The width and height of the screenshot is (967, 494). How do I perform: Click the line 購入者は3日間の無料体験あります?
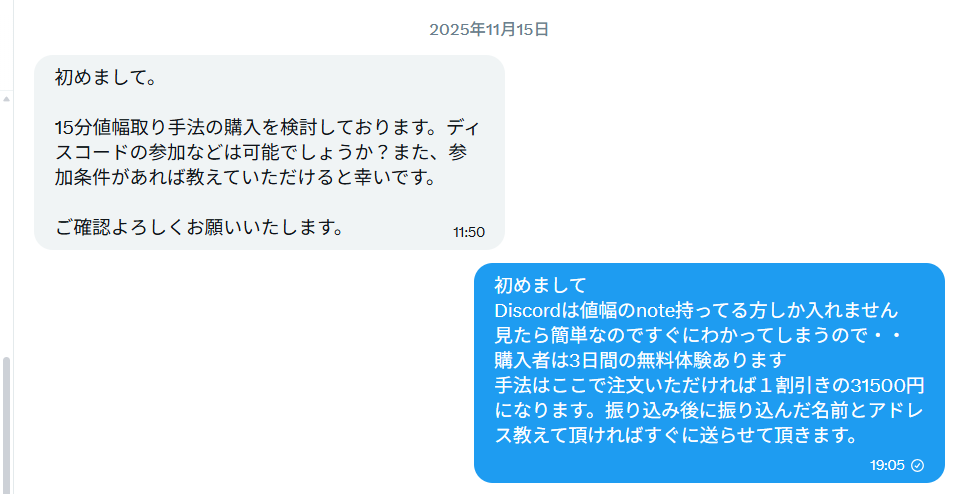[x=640, y=360]
